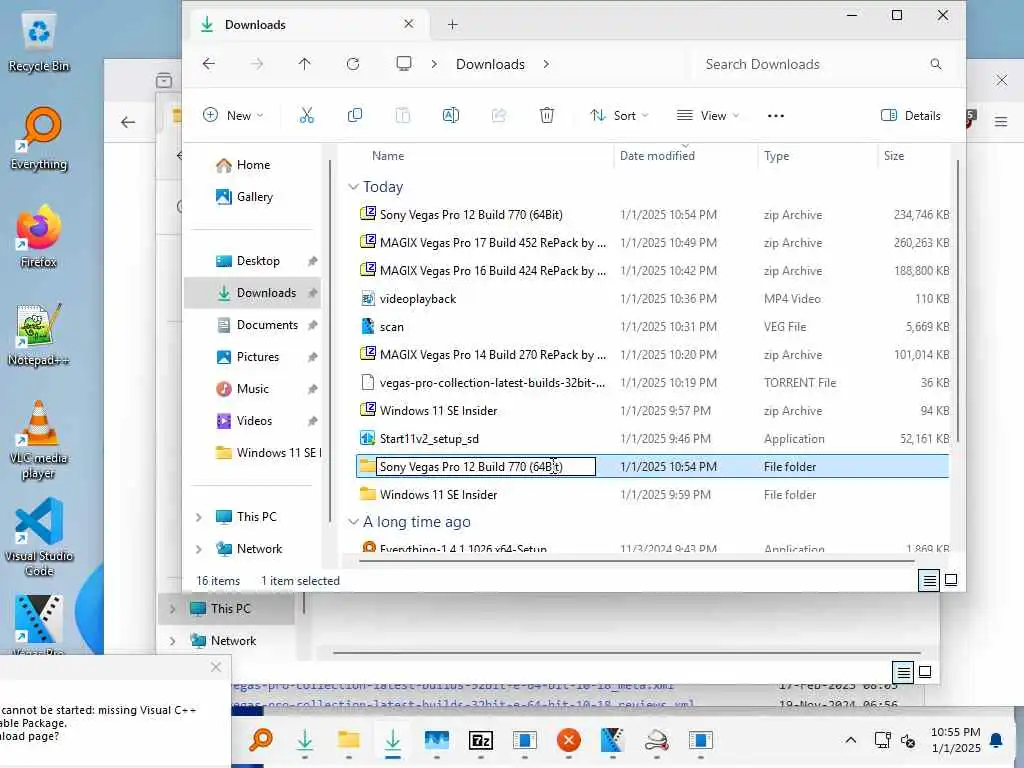Close the missing Visual C++ notification popup

(216, 667)
